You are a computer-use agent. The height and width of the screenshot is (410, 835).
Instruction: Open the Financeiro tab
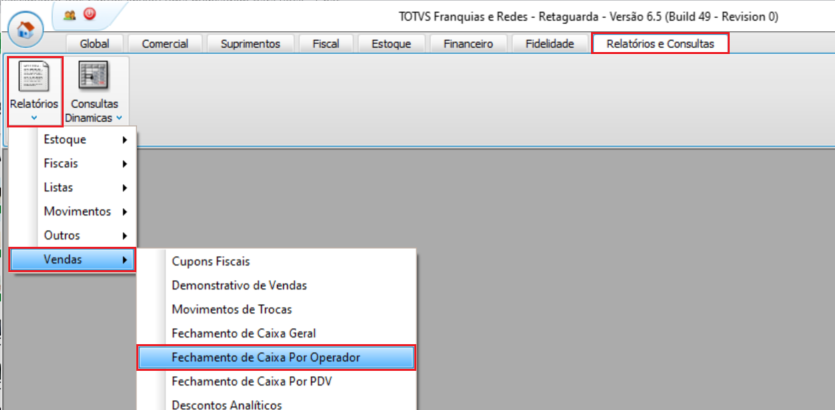(468, 44)
